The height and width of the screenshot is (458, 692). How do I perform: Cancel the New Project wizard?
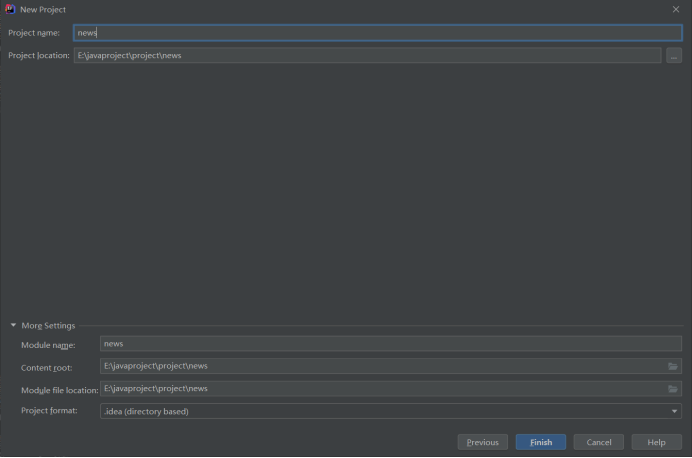click(598, 442)
